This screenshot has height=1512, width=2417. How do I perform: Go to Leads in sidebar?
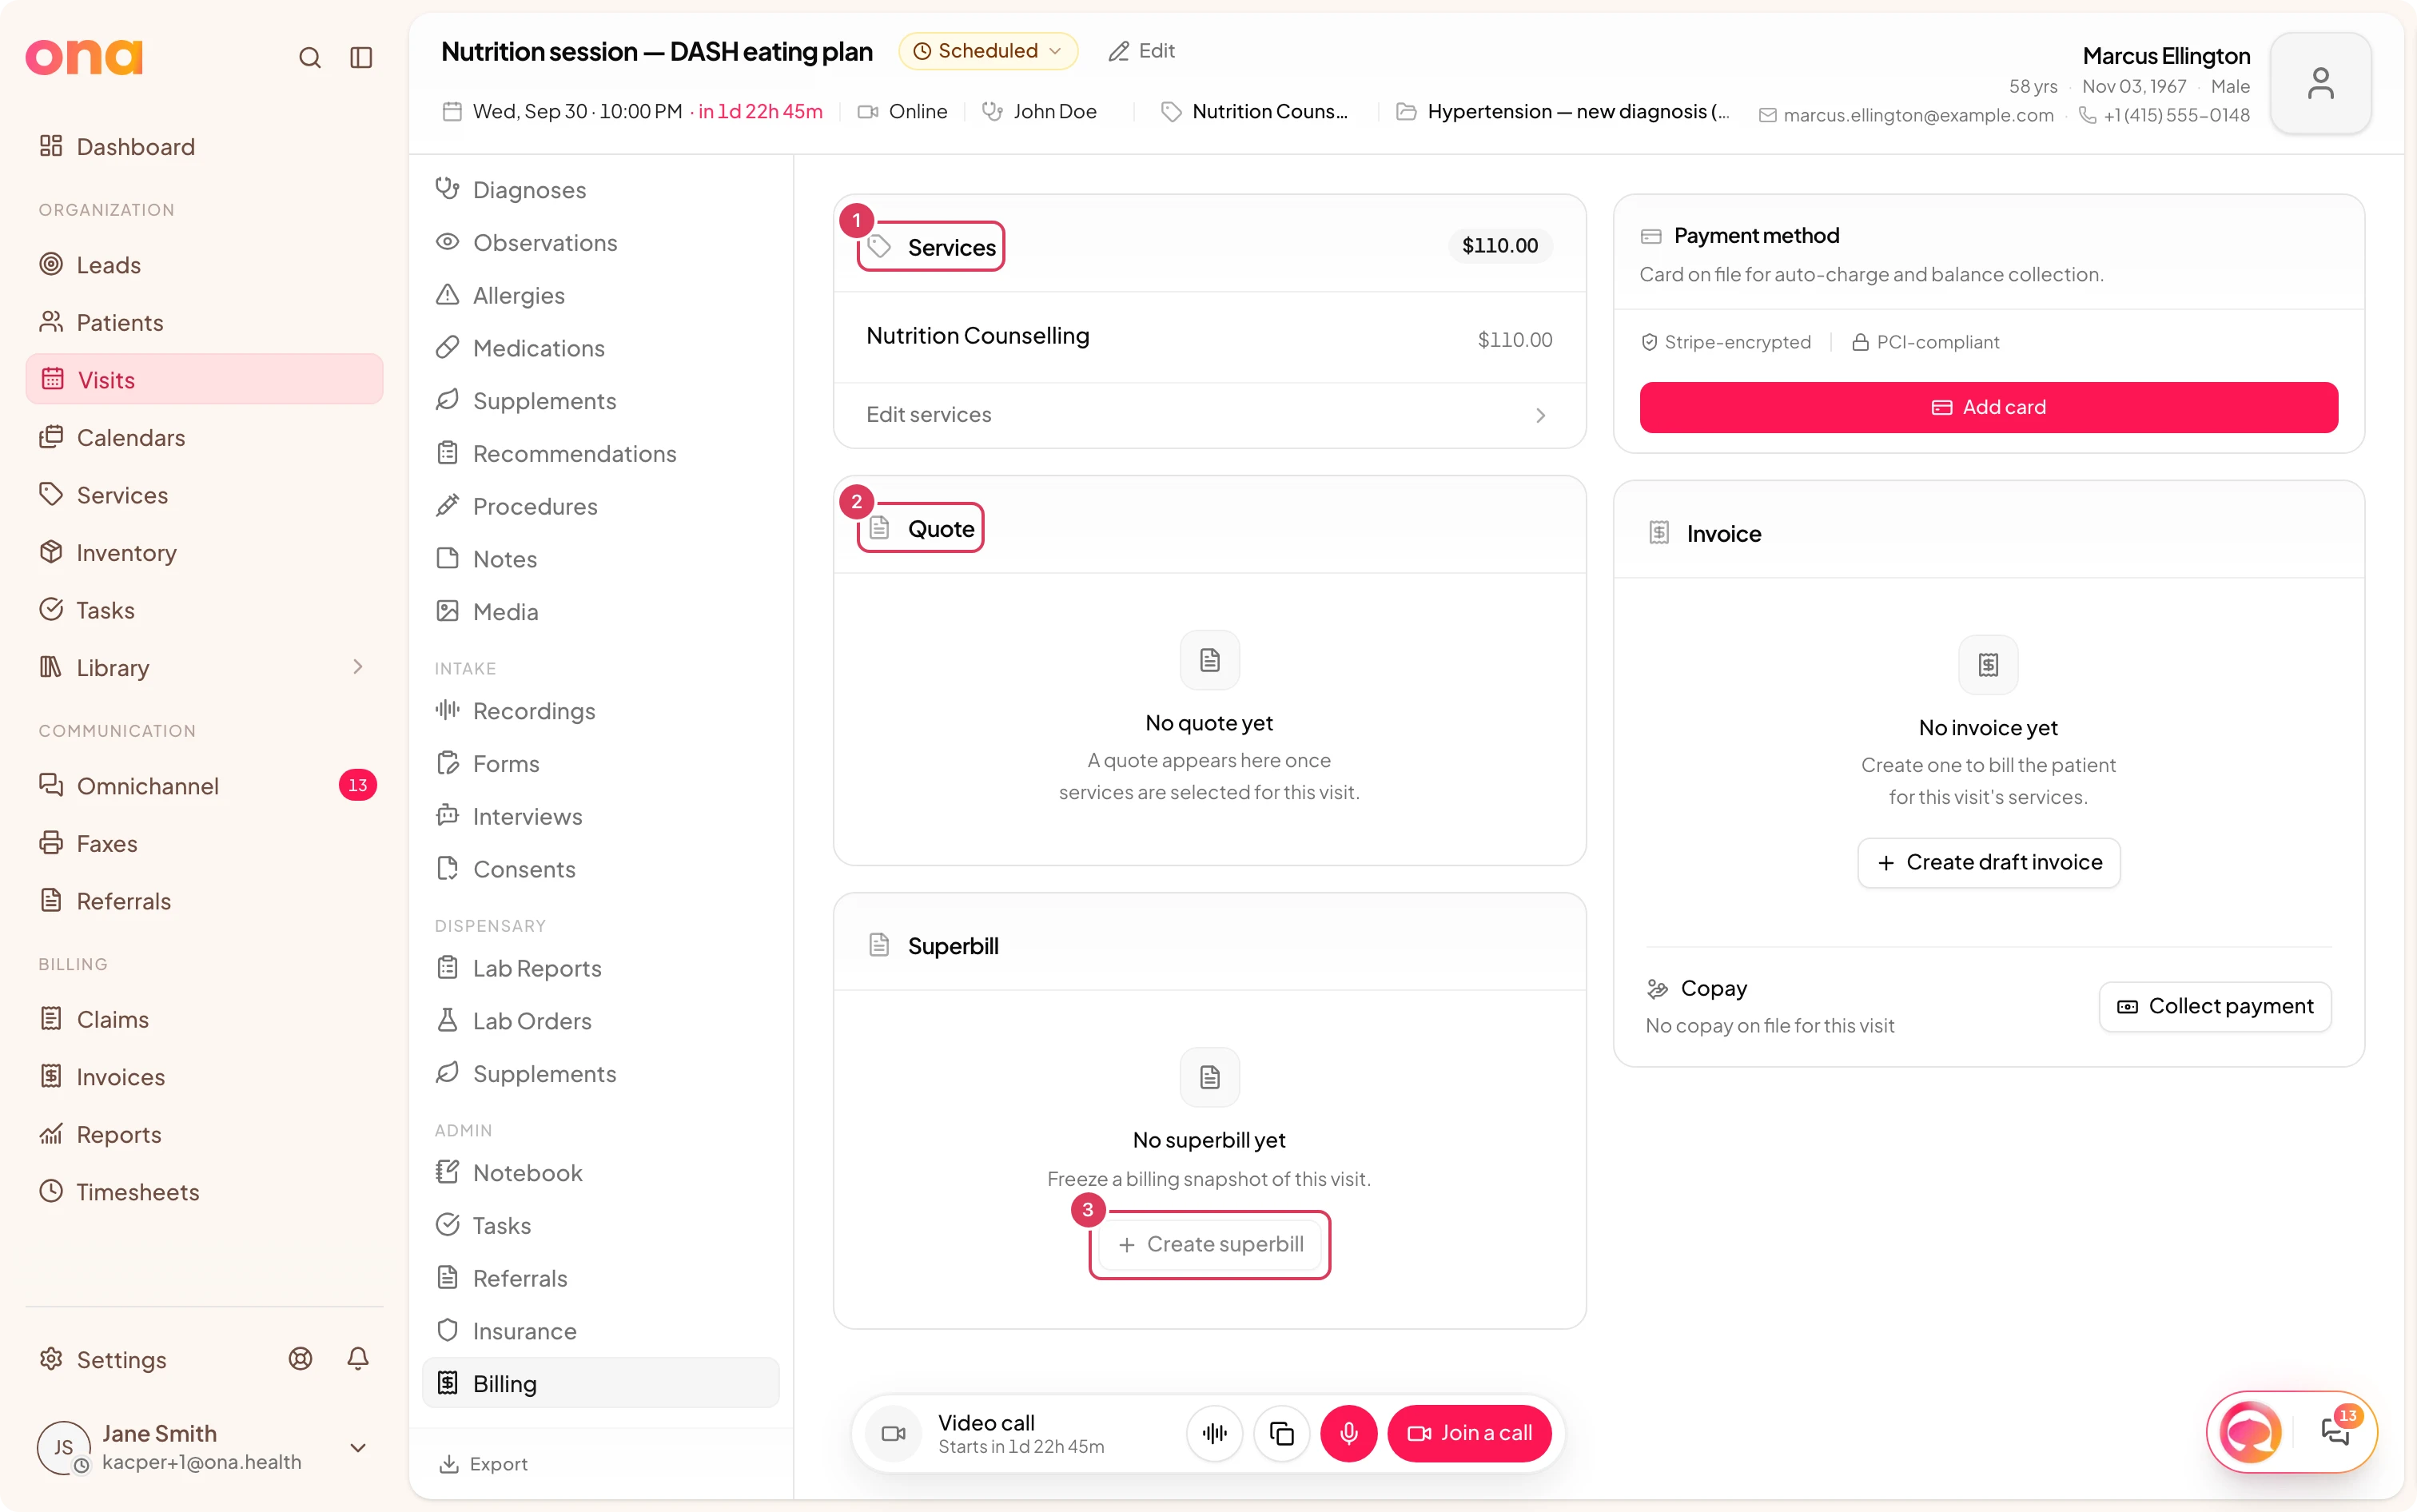tap(204, 264)
